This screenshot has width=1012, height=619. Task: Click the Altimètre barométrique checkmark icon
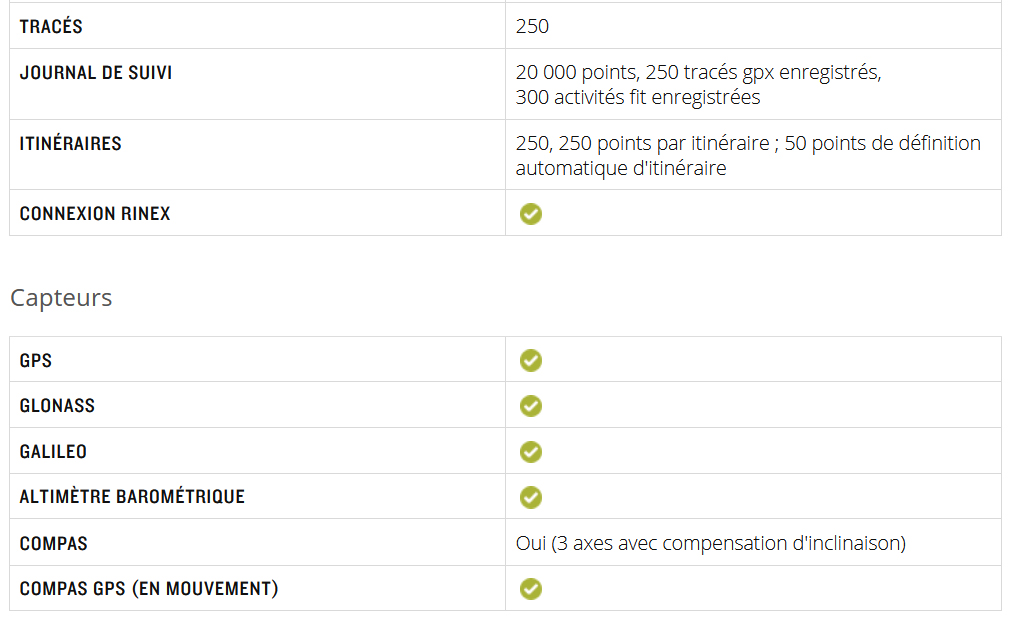pyautogui.click(x=531, y=498)
